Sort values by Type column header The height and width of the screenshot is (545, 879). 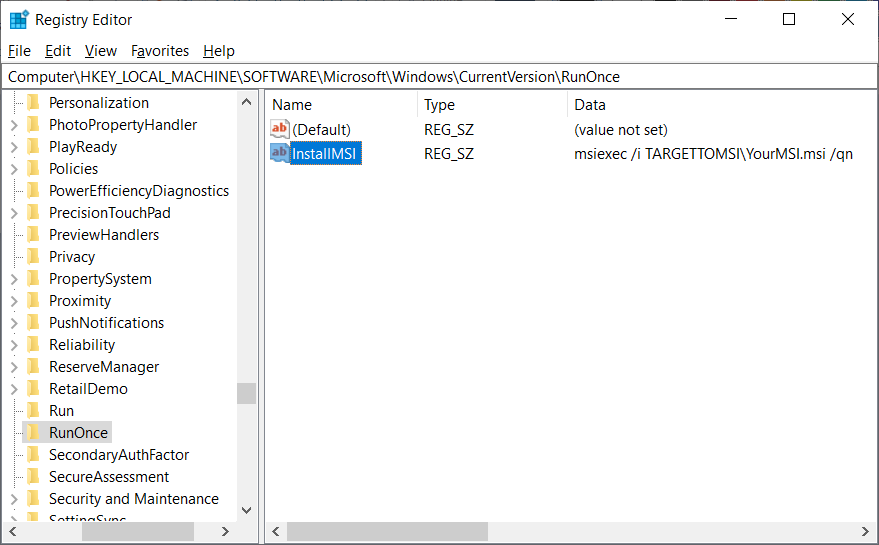pyautogui.click(x=492, y=105)
